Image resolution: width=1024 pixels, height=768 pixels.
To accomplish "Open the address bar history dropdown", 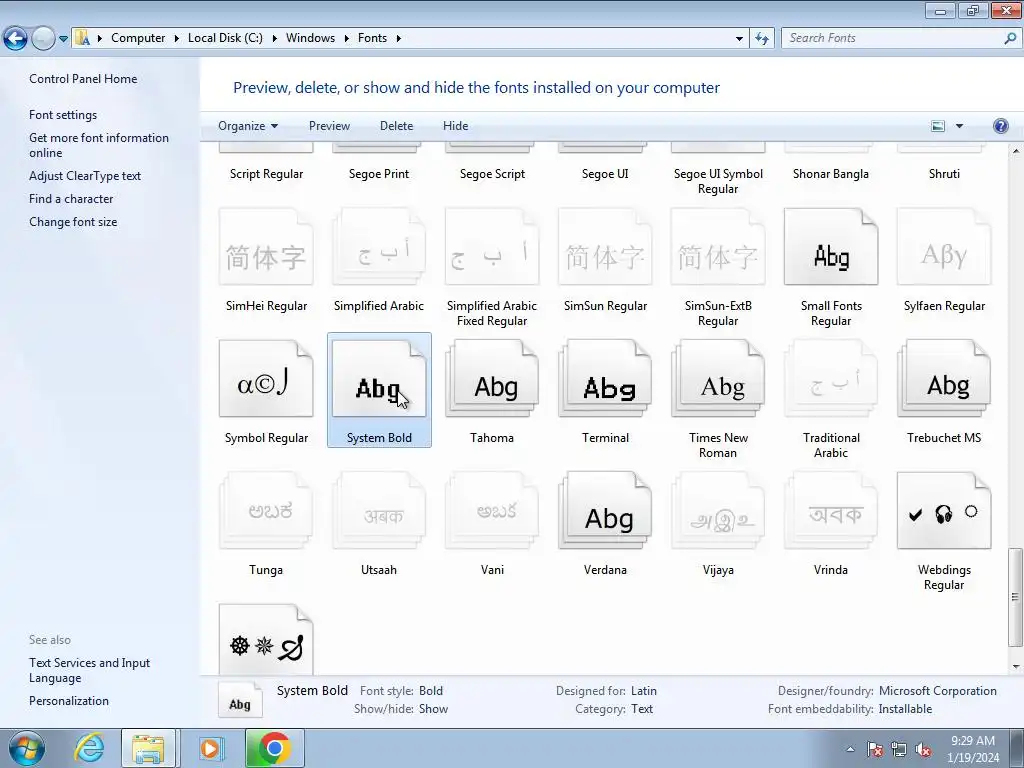I will point(739,39).
